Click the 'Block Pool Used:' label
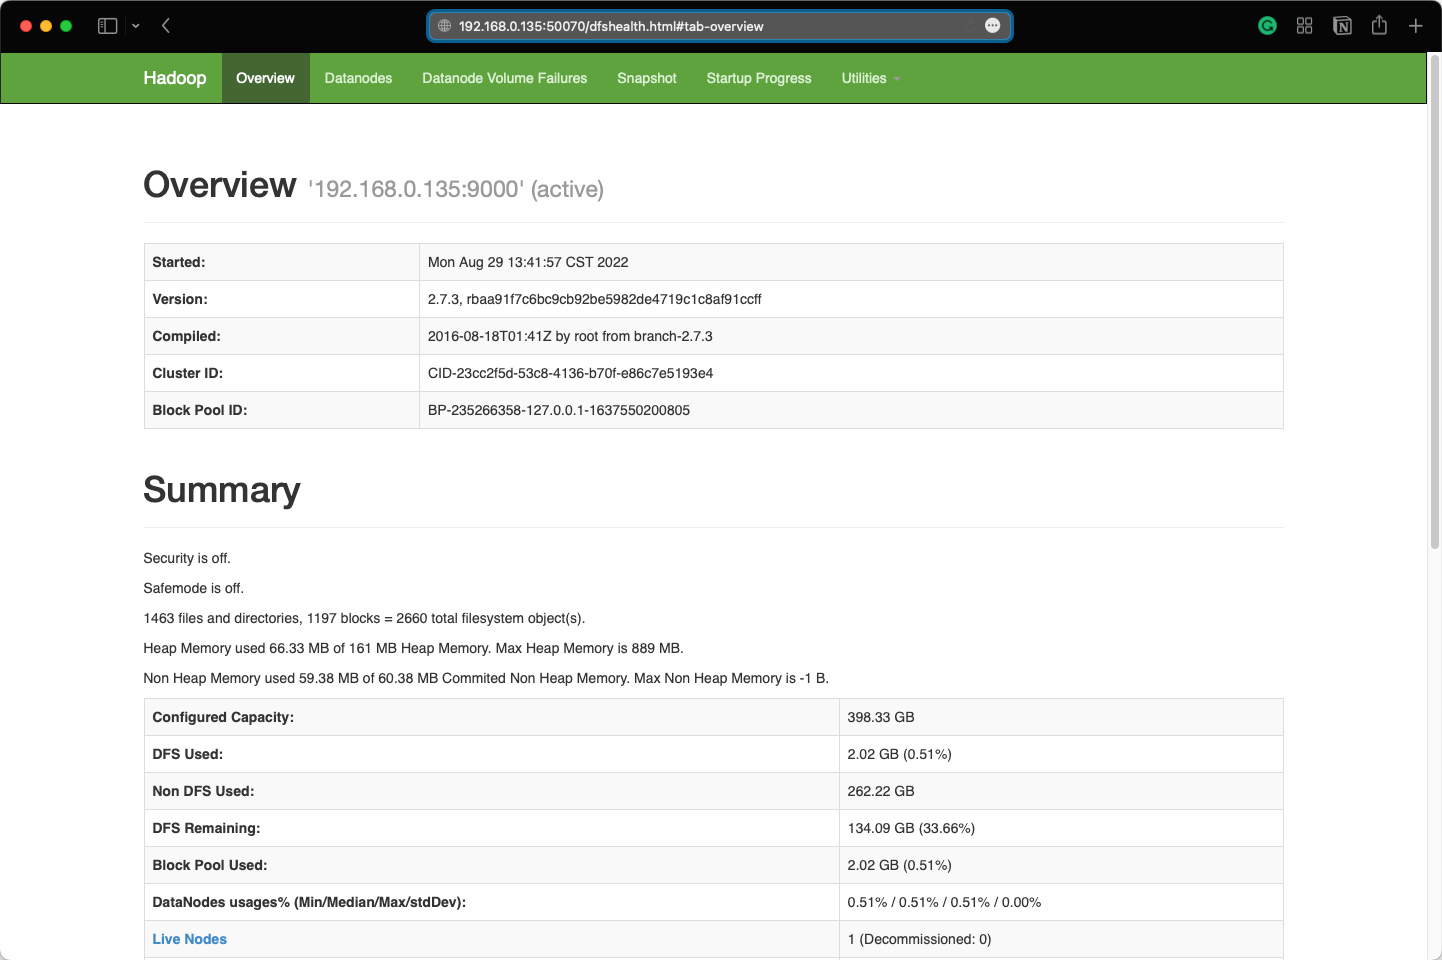Viewport: 1442px width, 960px height. pos(210,865)
